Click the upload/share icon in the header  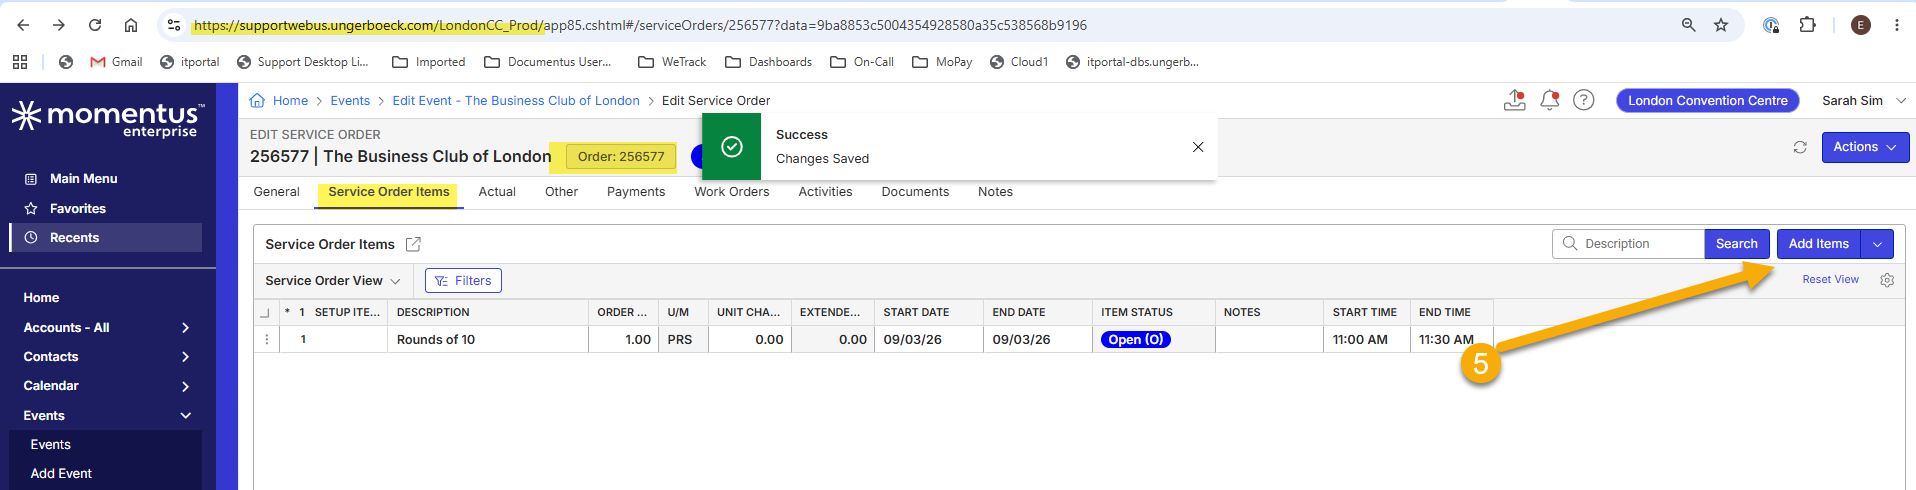tap(1515, 100)
